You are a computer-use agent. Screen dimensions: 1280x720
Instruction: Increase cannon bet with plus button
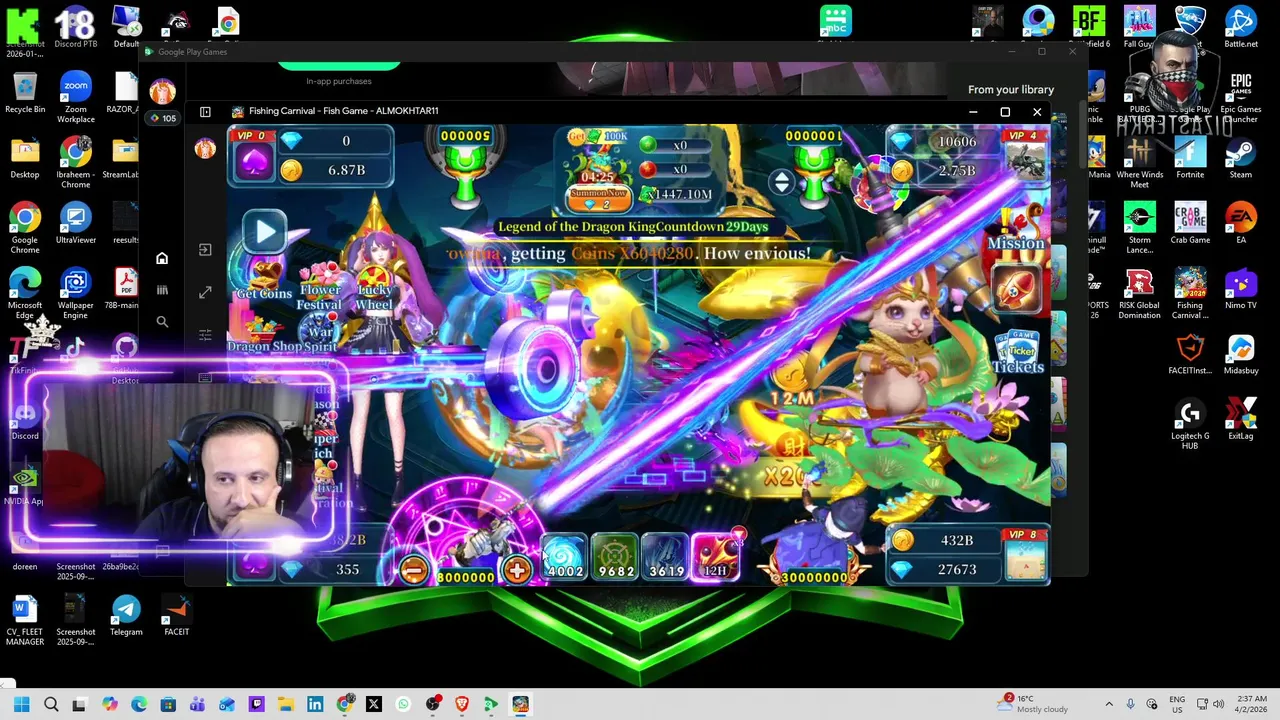coord(517,570)
